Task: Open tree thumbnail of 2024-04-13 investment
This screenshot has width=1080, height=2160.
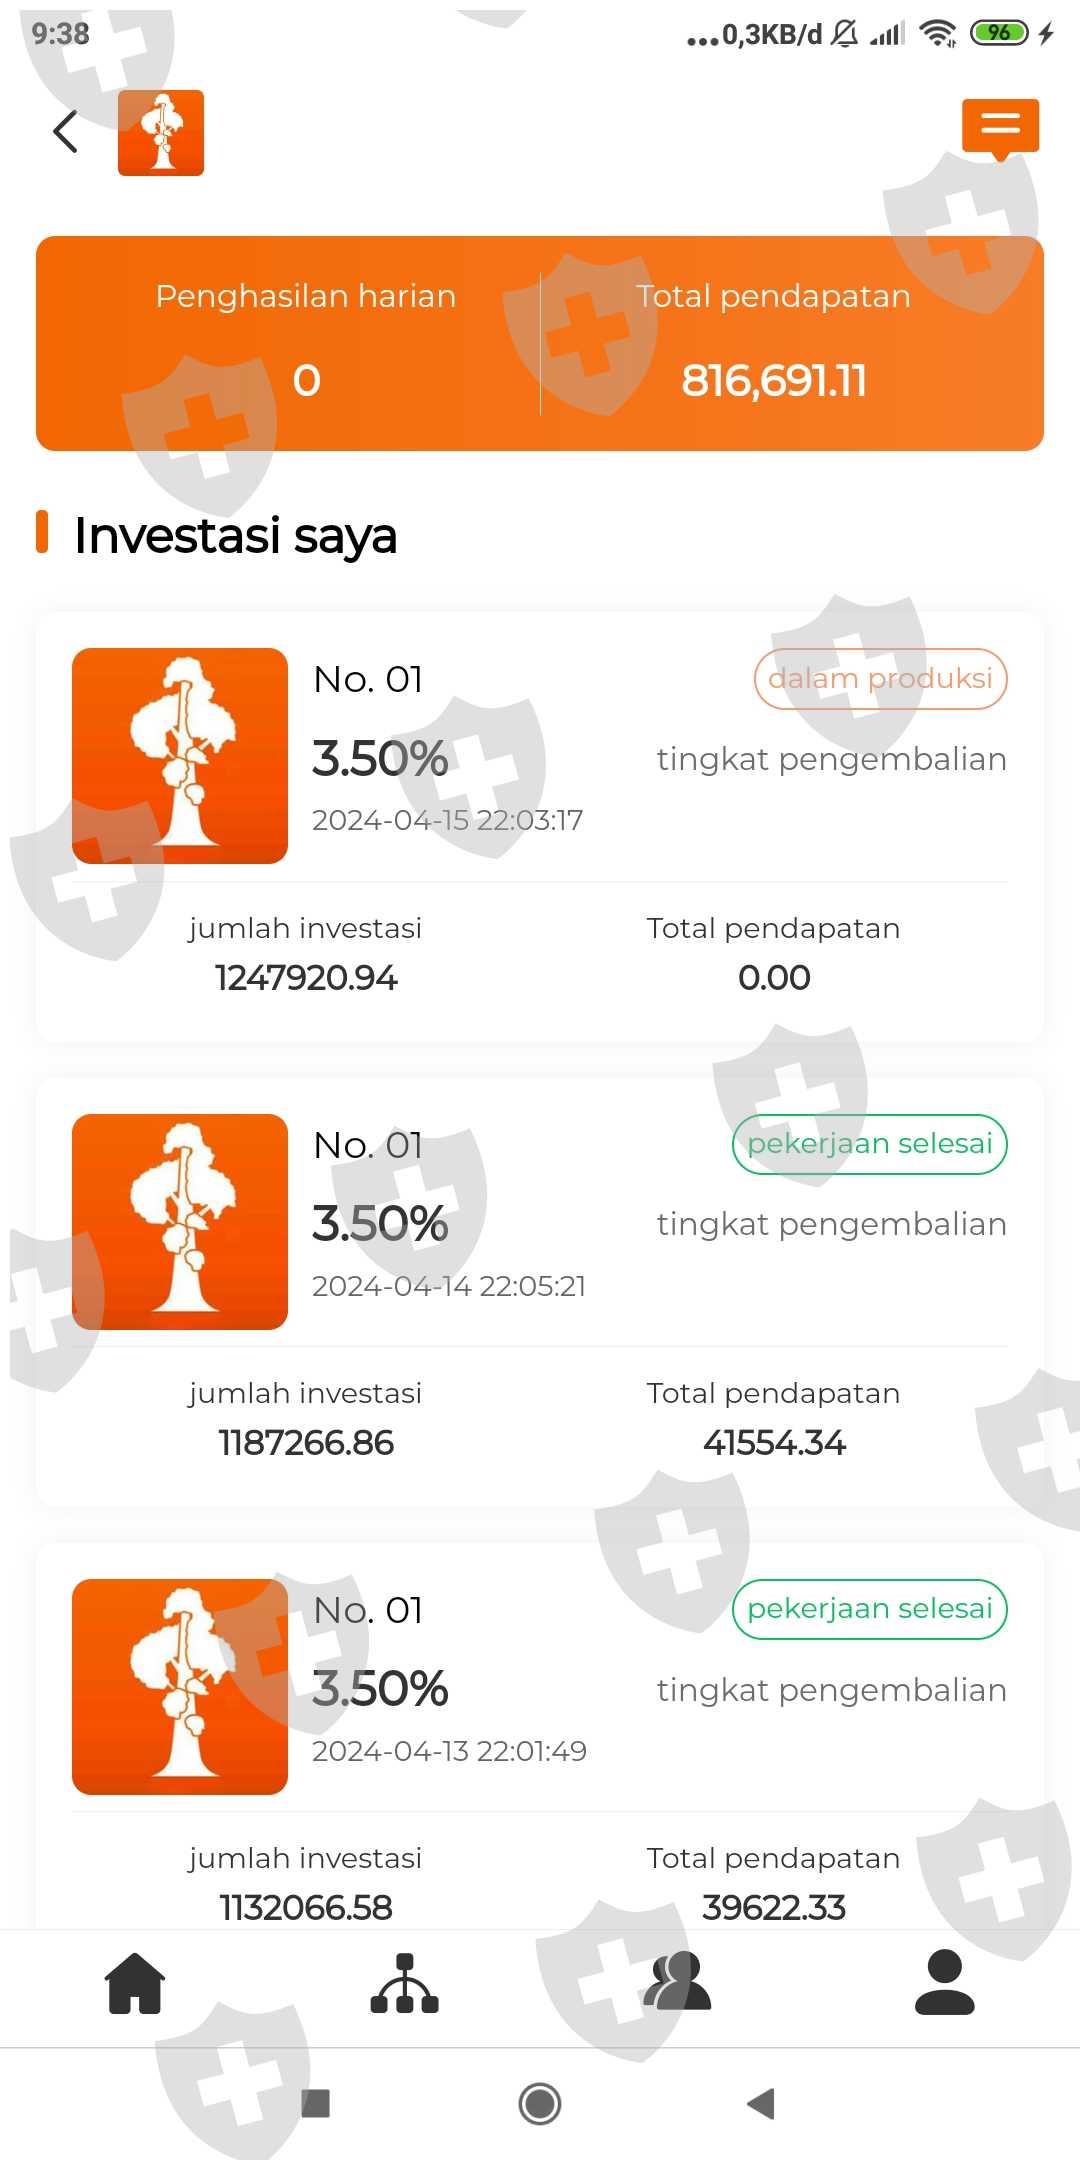Action: point(180,1687)
